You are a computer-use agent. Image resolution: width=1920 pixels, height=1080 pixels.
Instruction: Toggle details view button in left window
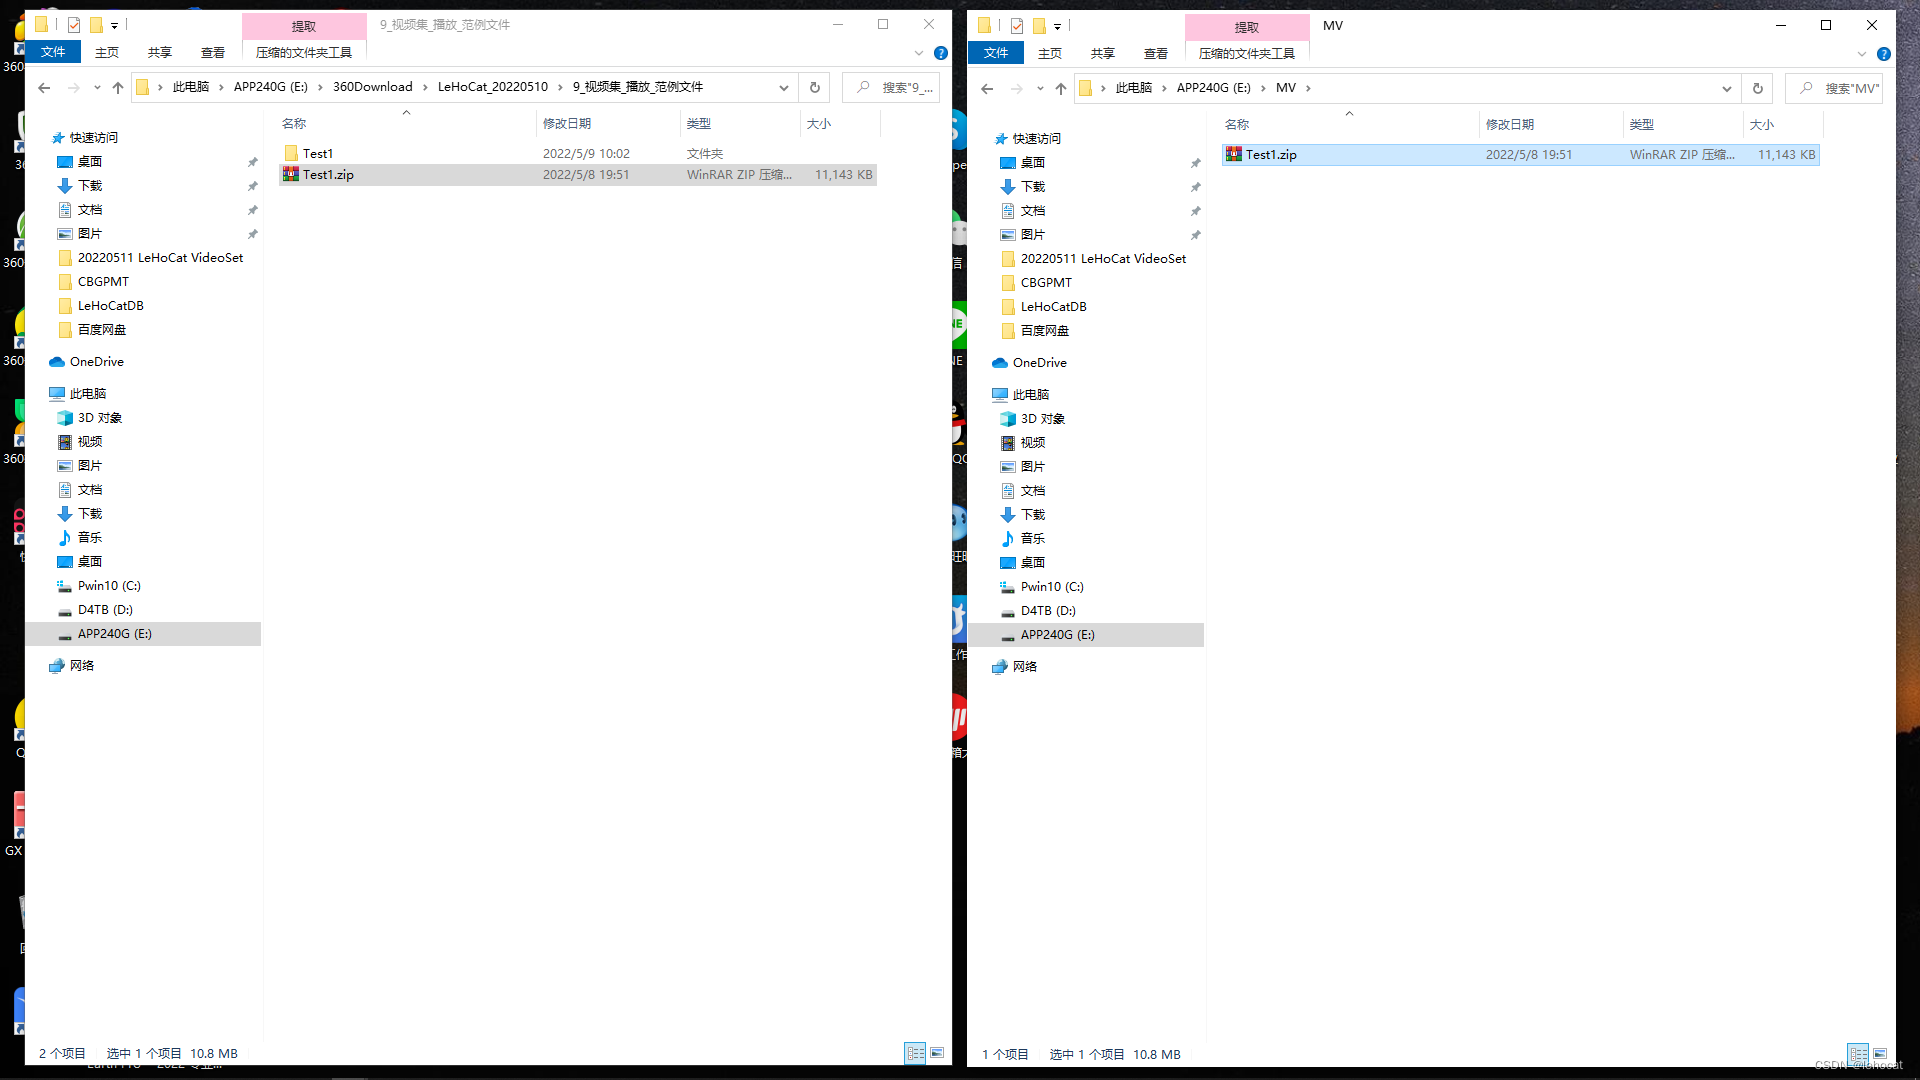point(915,1053)
